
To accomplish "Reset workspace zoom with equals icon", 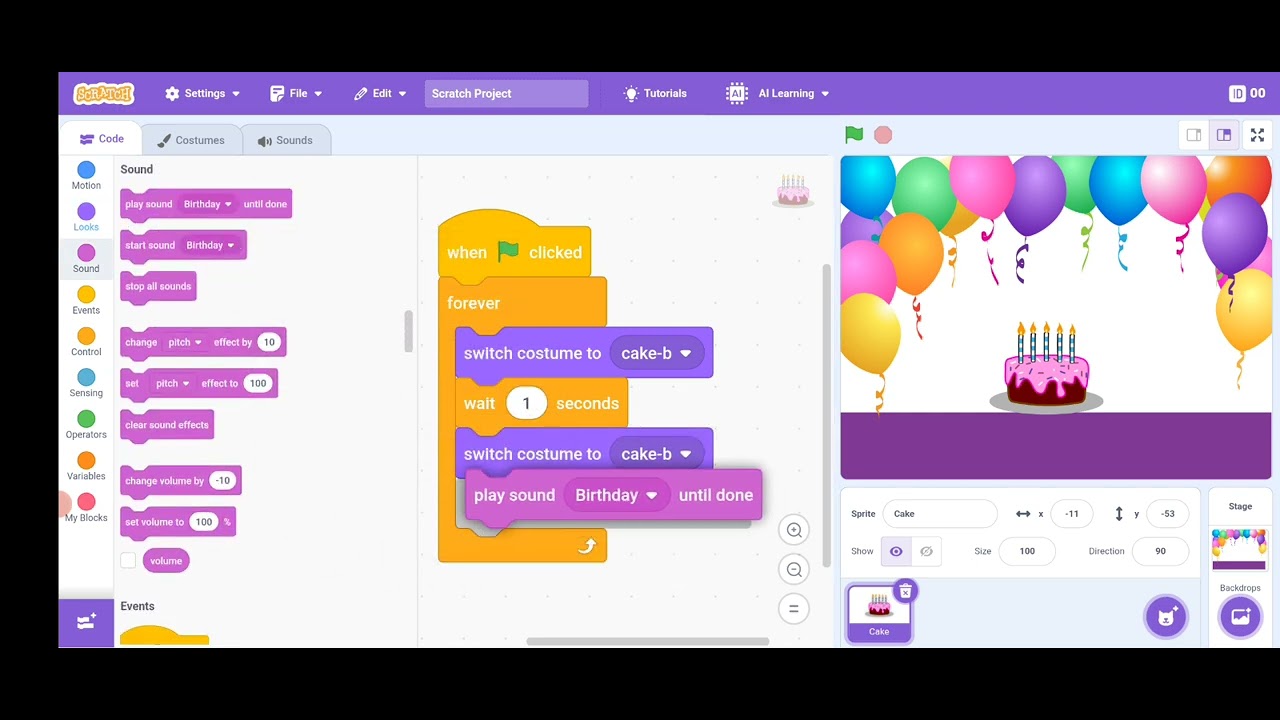I will point(794,608).
